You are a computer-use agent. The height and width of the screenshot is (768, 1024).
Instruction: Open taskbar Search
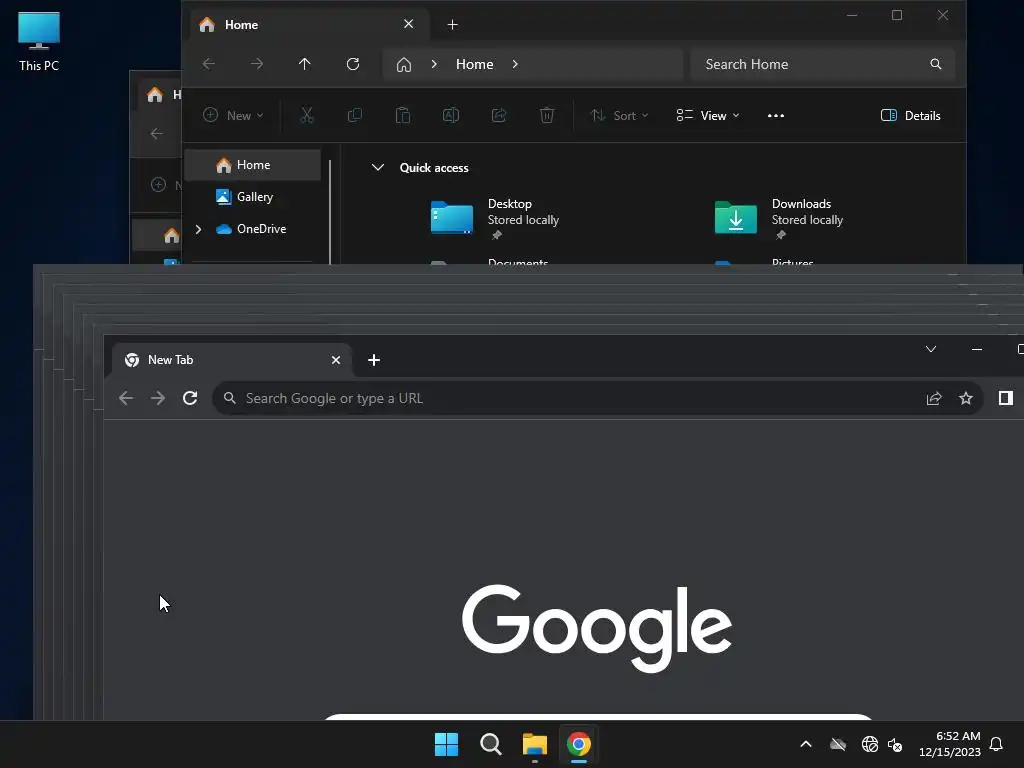(x=490, y=744)
